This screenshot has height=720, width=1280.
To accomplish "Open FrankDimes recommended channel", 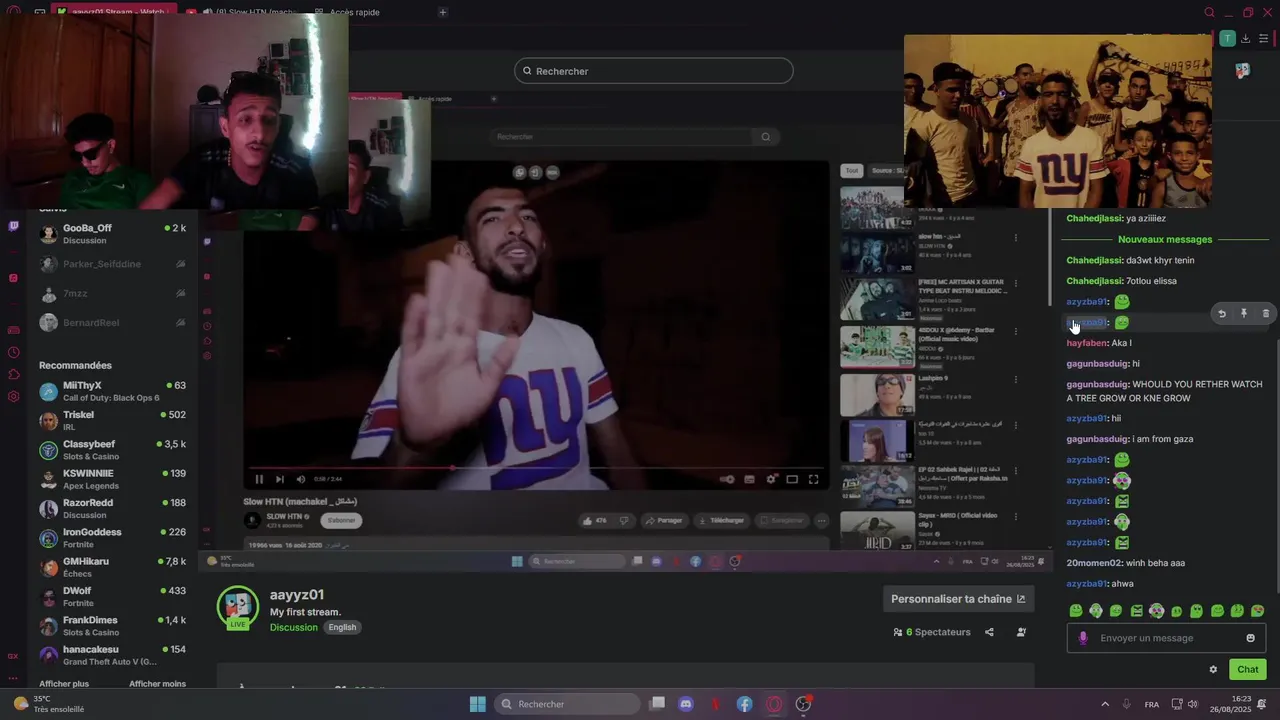I will pos(112,626).
